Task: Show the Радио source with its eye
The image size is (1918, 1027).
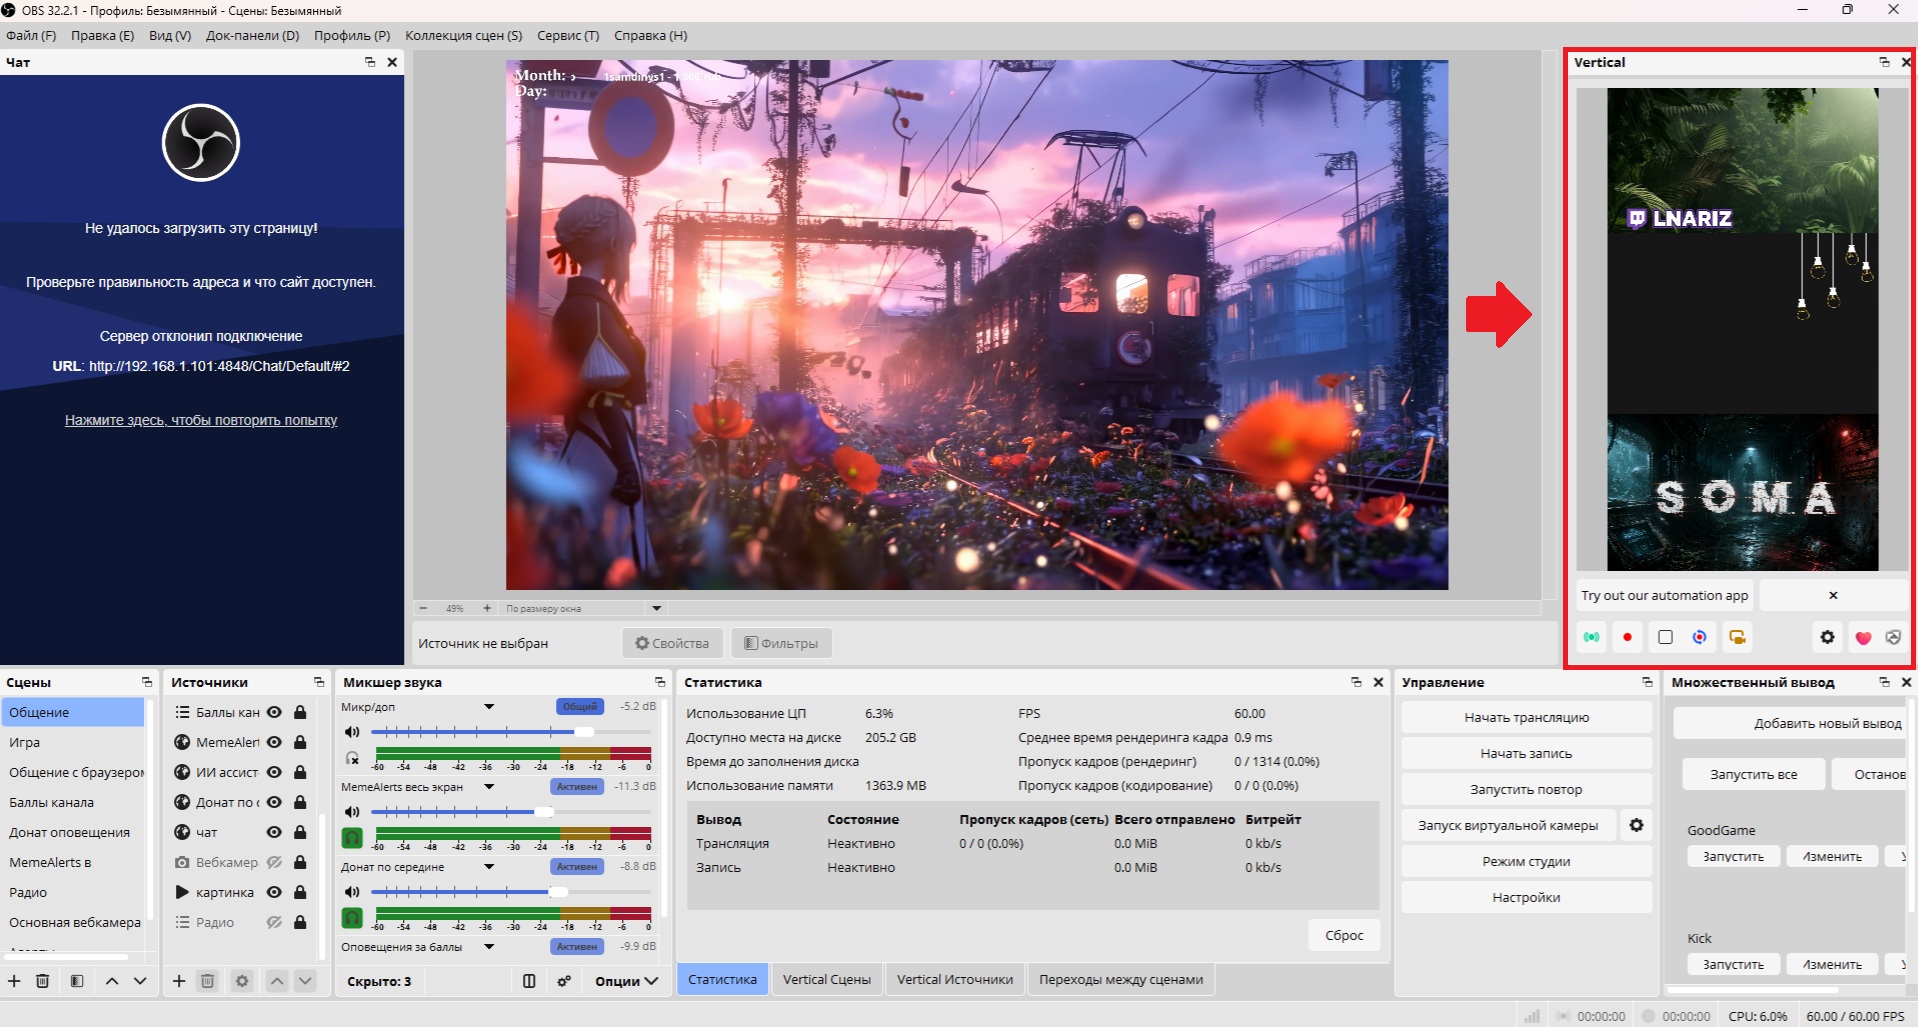Action: pyautogui.click(x=274, y=922)
